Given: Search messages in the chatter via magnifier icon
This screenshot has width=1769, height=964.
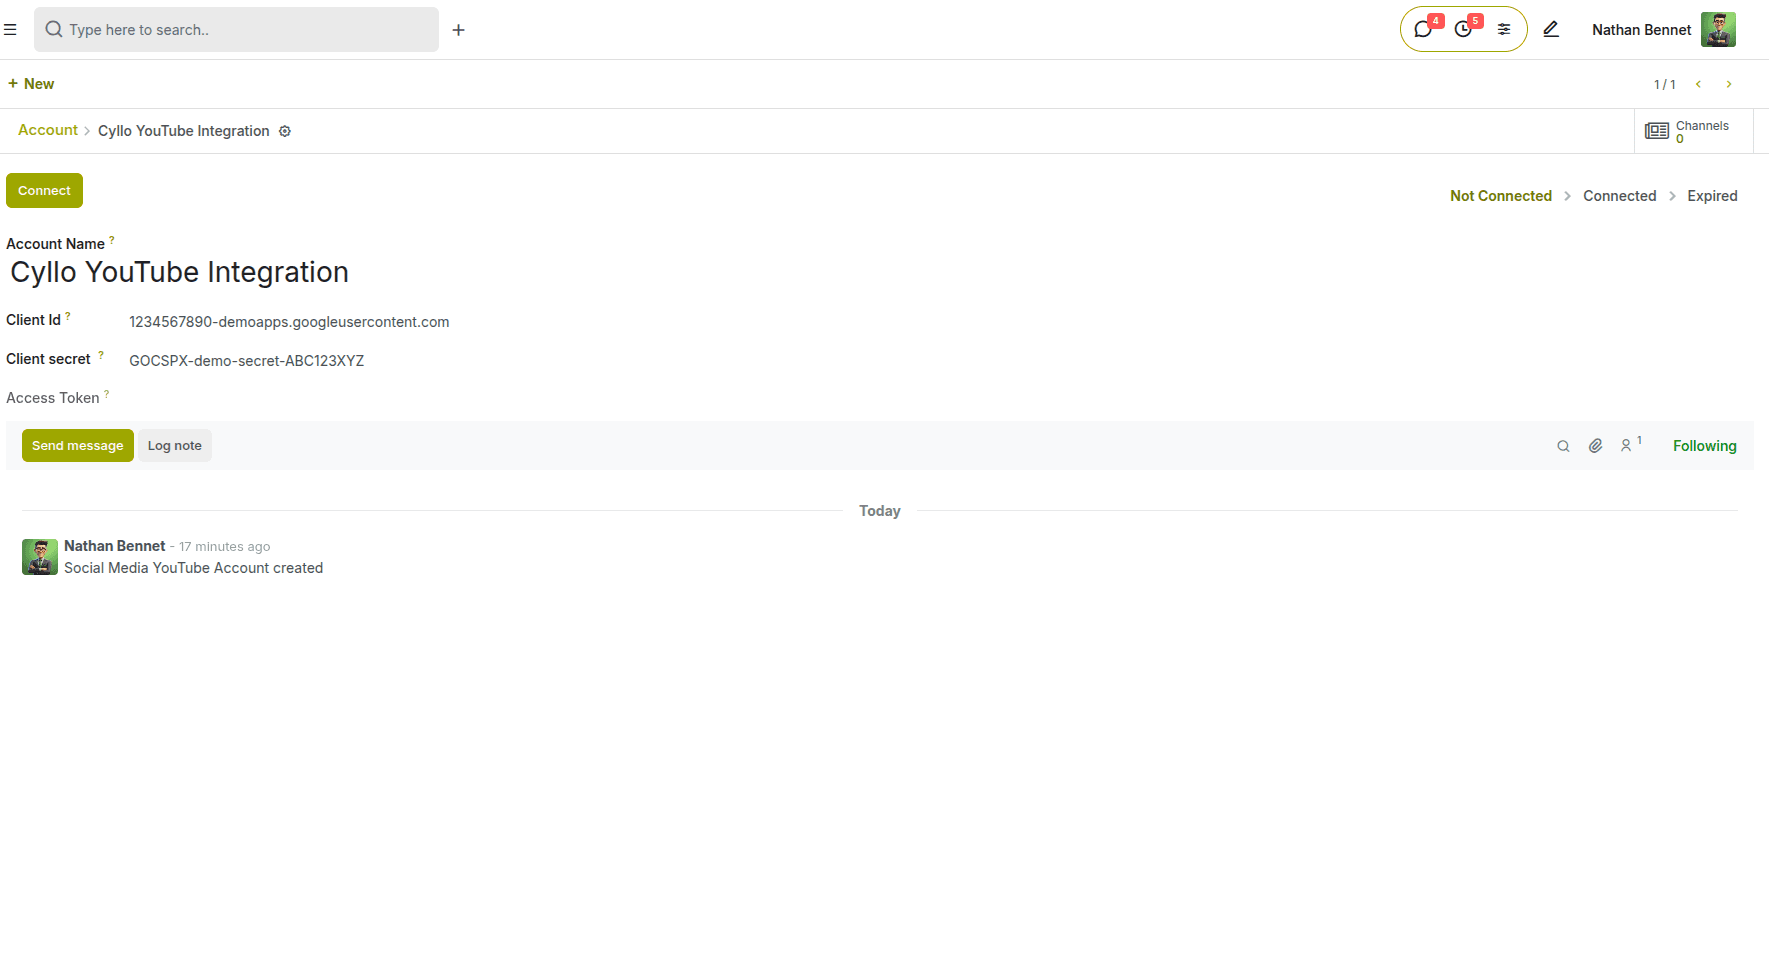Looking at the screenshot, I should pos(1563,445).
